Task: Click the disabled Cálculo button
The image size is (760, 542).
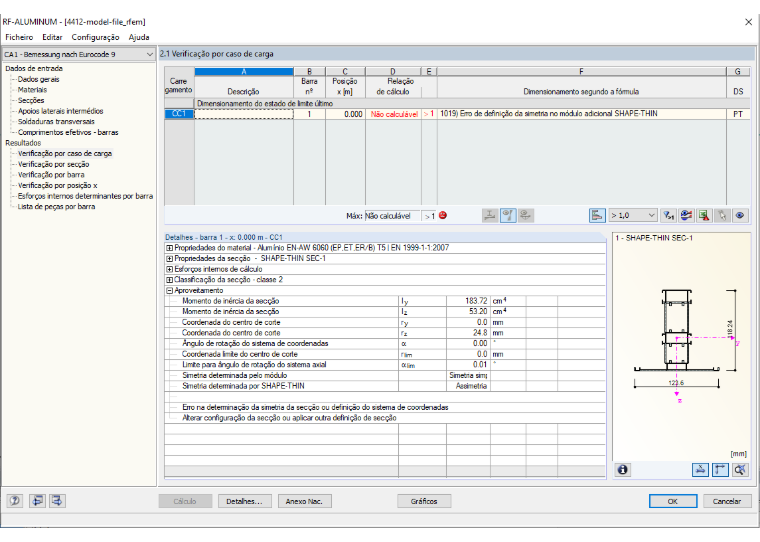Action: pyautogui.click(x=185, y=501)
